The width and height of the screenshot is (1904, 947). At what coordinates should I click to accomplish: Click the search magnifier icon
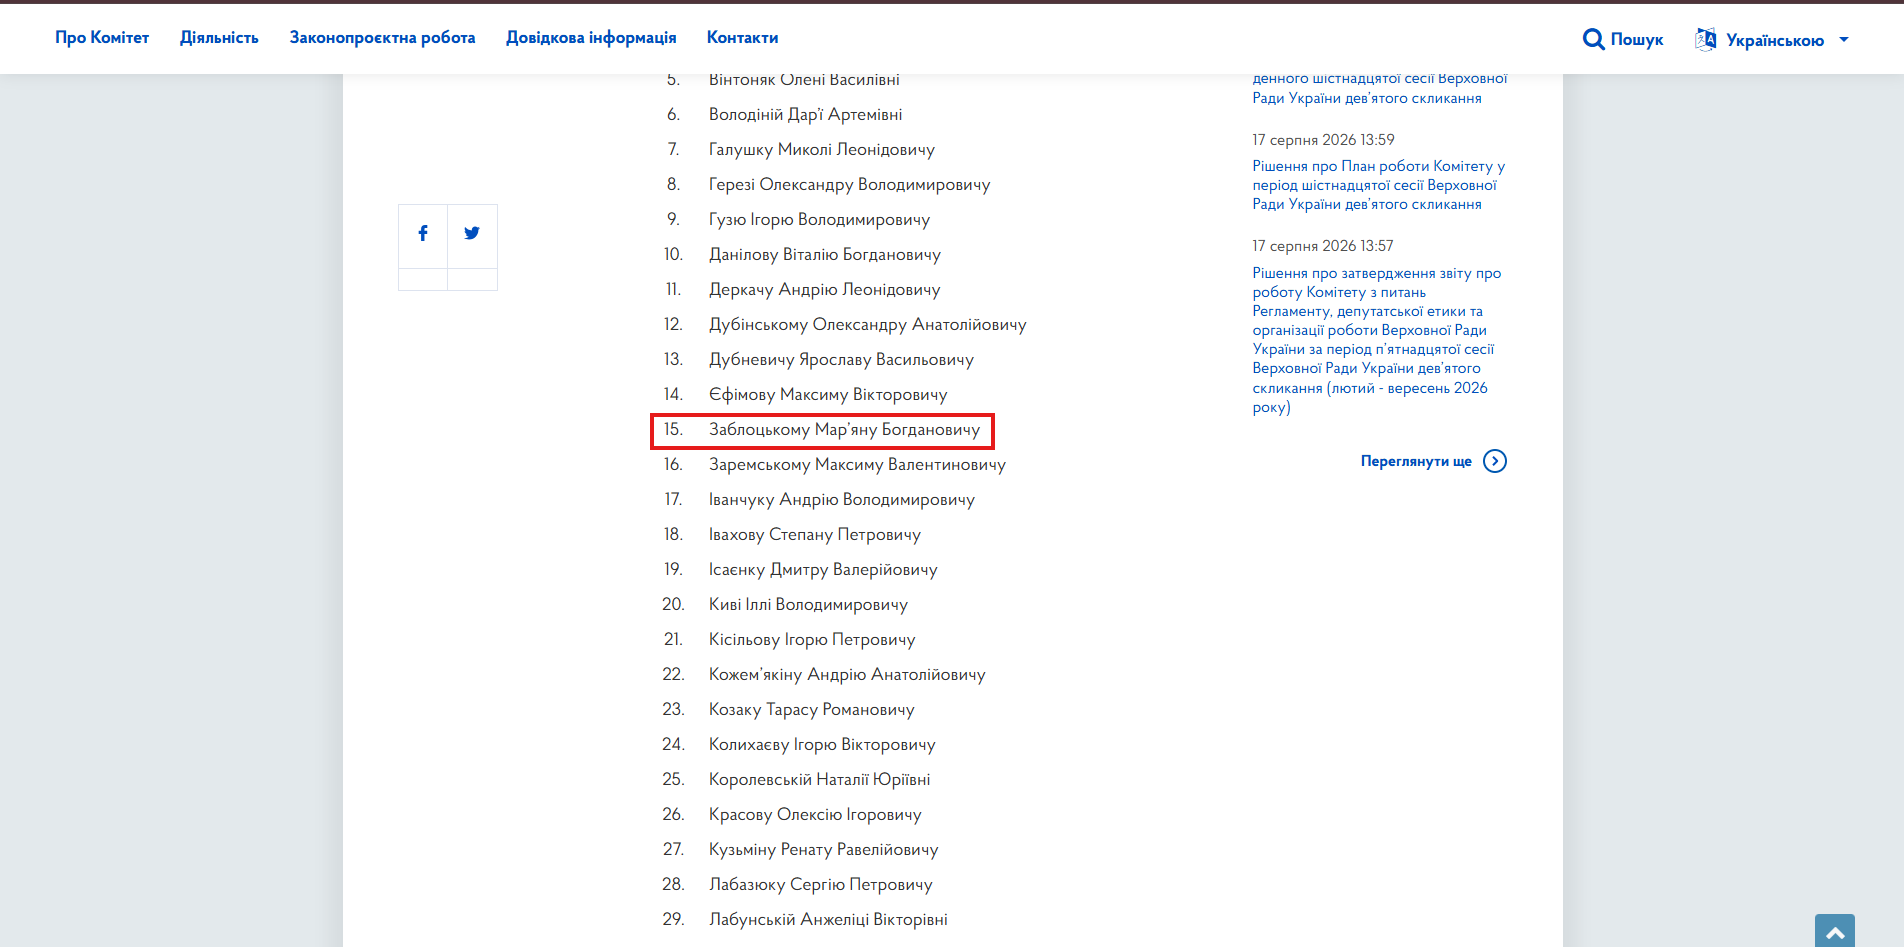pyautogui.click(x=1593, y=39)
